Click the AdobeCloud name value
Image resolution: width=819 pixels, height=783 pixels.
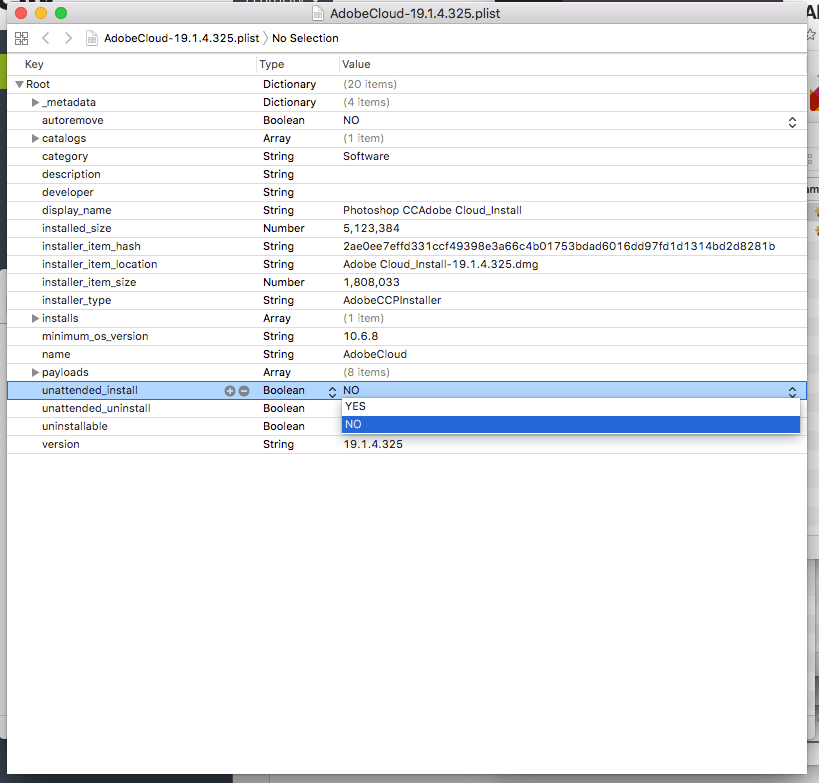(375, 354)
